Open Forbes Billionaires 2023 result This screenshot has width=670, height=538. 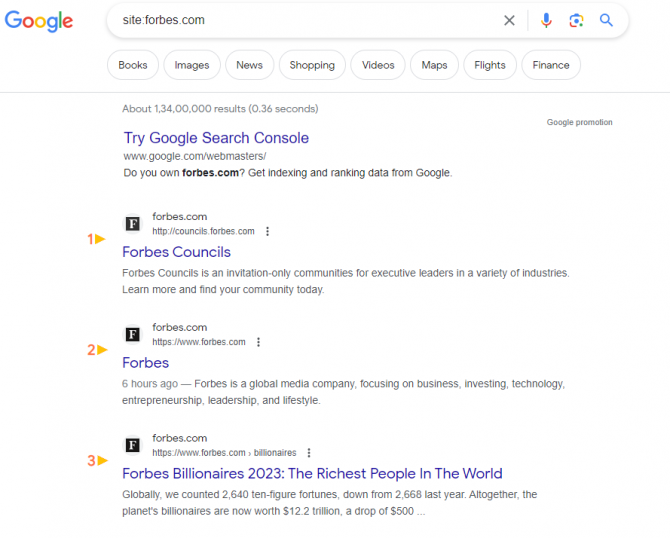coord(312,473)
